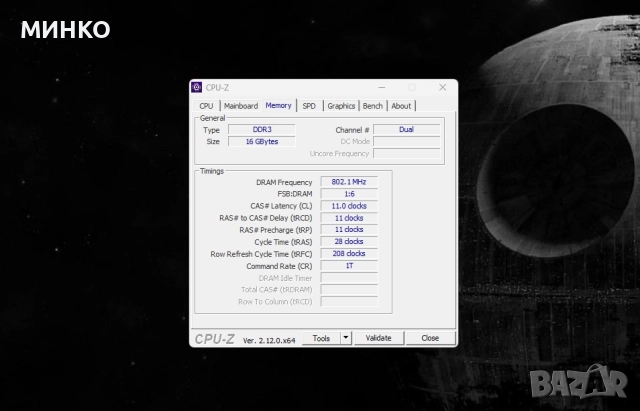Click the 1T command rate value
The width and height of the screenshot is (640, 411).
tap(349, 266)
